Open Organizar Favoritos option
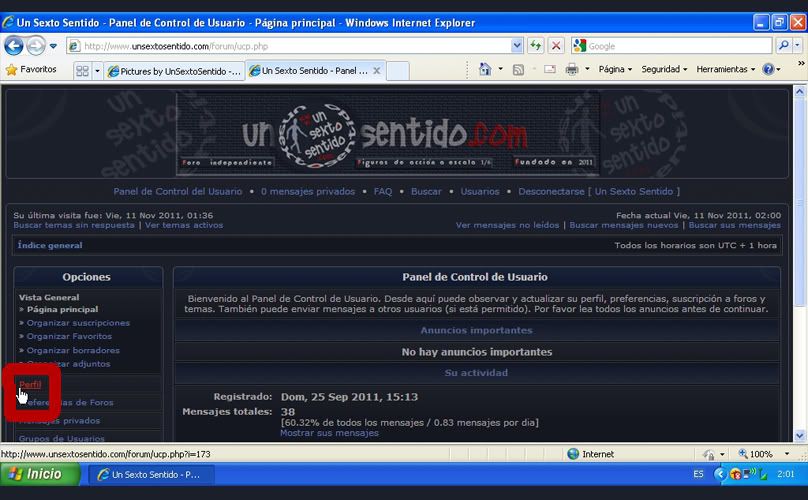The image size is (808, 500). click(x=69, y=336)
